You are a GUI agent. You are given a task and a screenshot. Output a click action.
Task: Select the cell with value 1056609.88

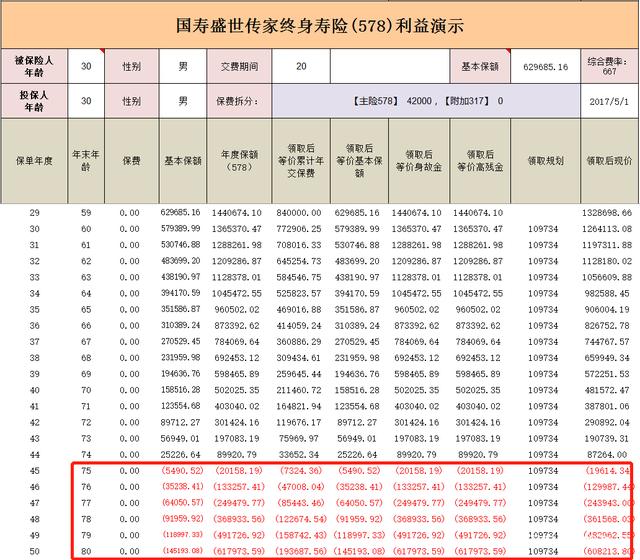tap(607, 278)
